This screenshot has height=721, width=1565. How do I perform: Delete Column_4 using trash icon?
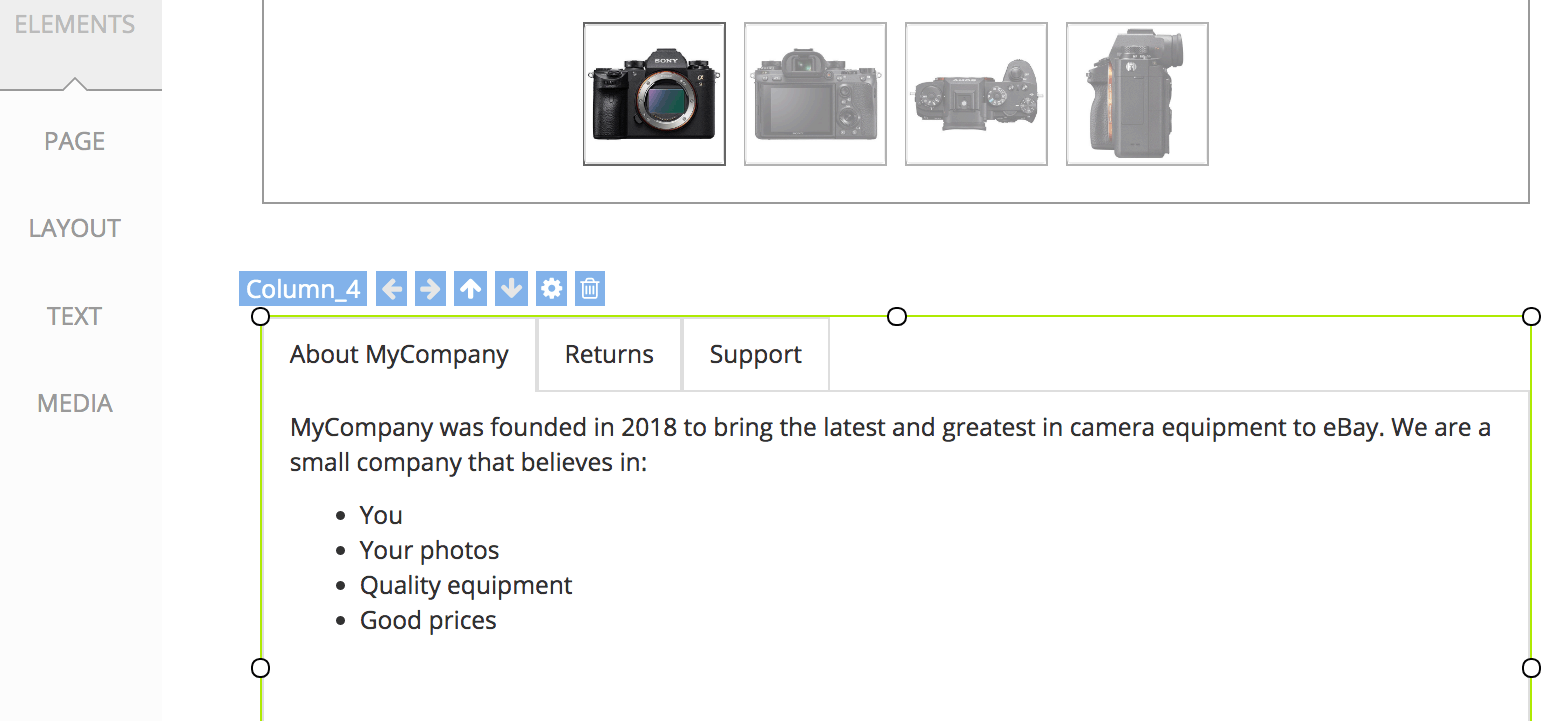pos(590,290)
